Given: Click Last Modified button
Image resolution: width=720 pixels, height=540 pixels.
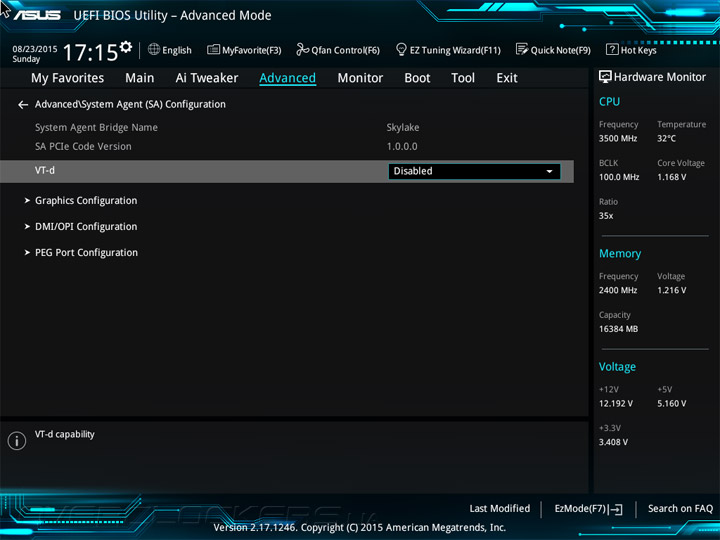Looking at the screenshot, I should [500, 509].
